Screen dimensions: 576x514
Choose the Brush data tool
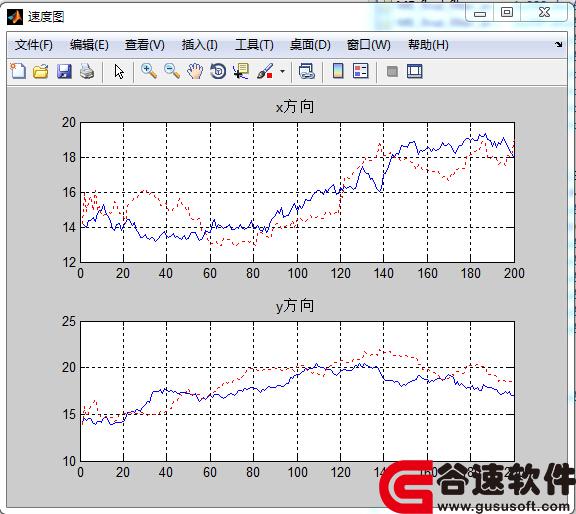(x=265, y=71)
